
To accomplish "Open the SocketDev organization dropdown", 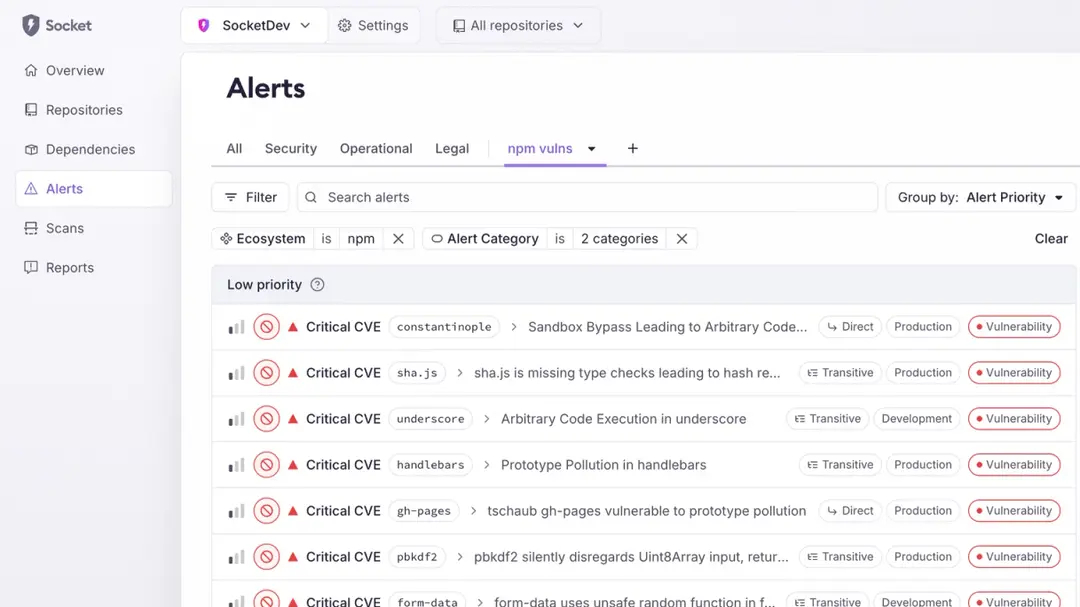I will click(x=255, y=26).
